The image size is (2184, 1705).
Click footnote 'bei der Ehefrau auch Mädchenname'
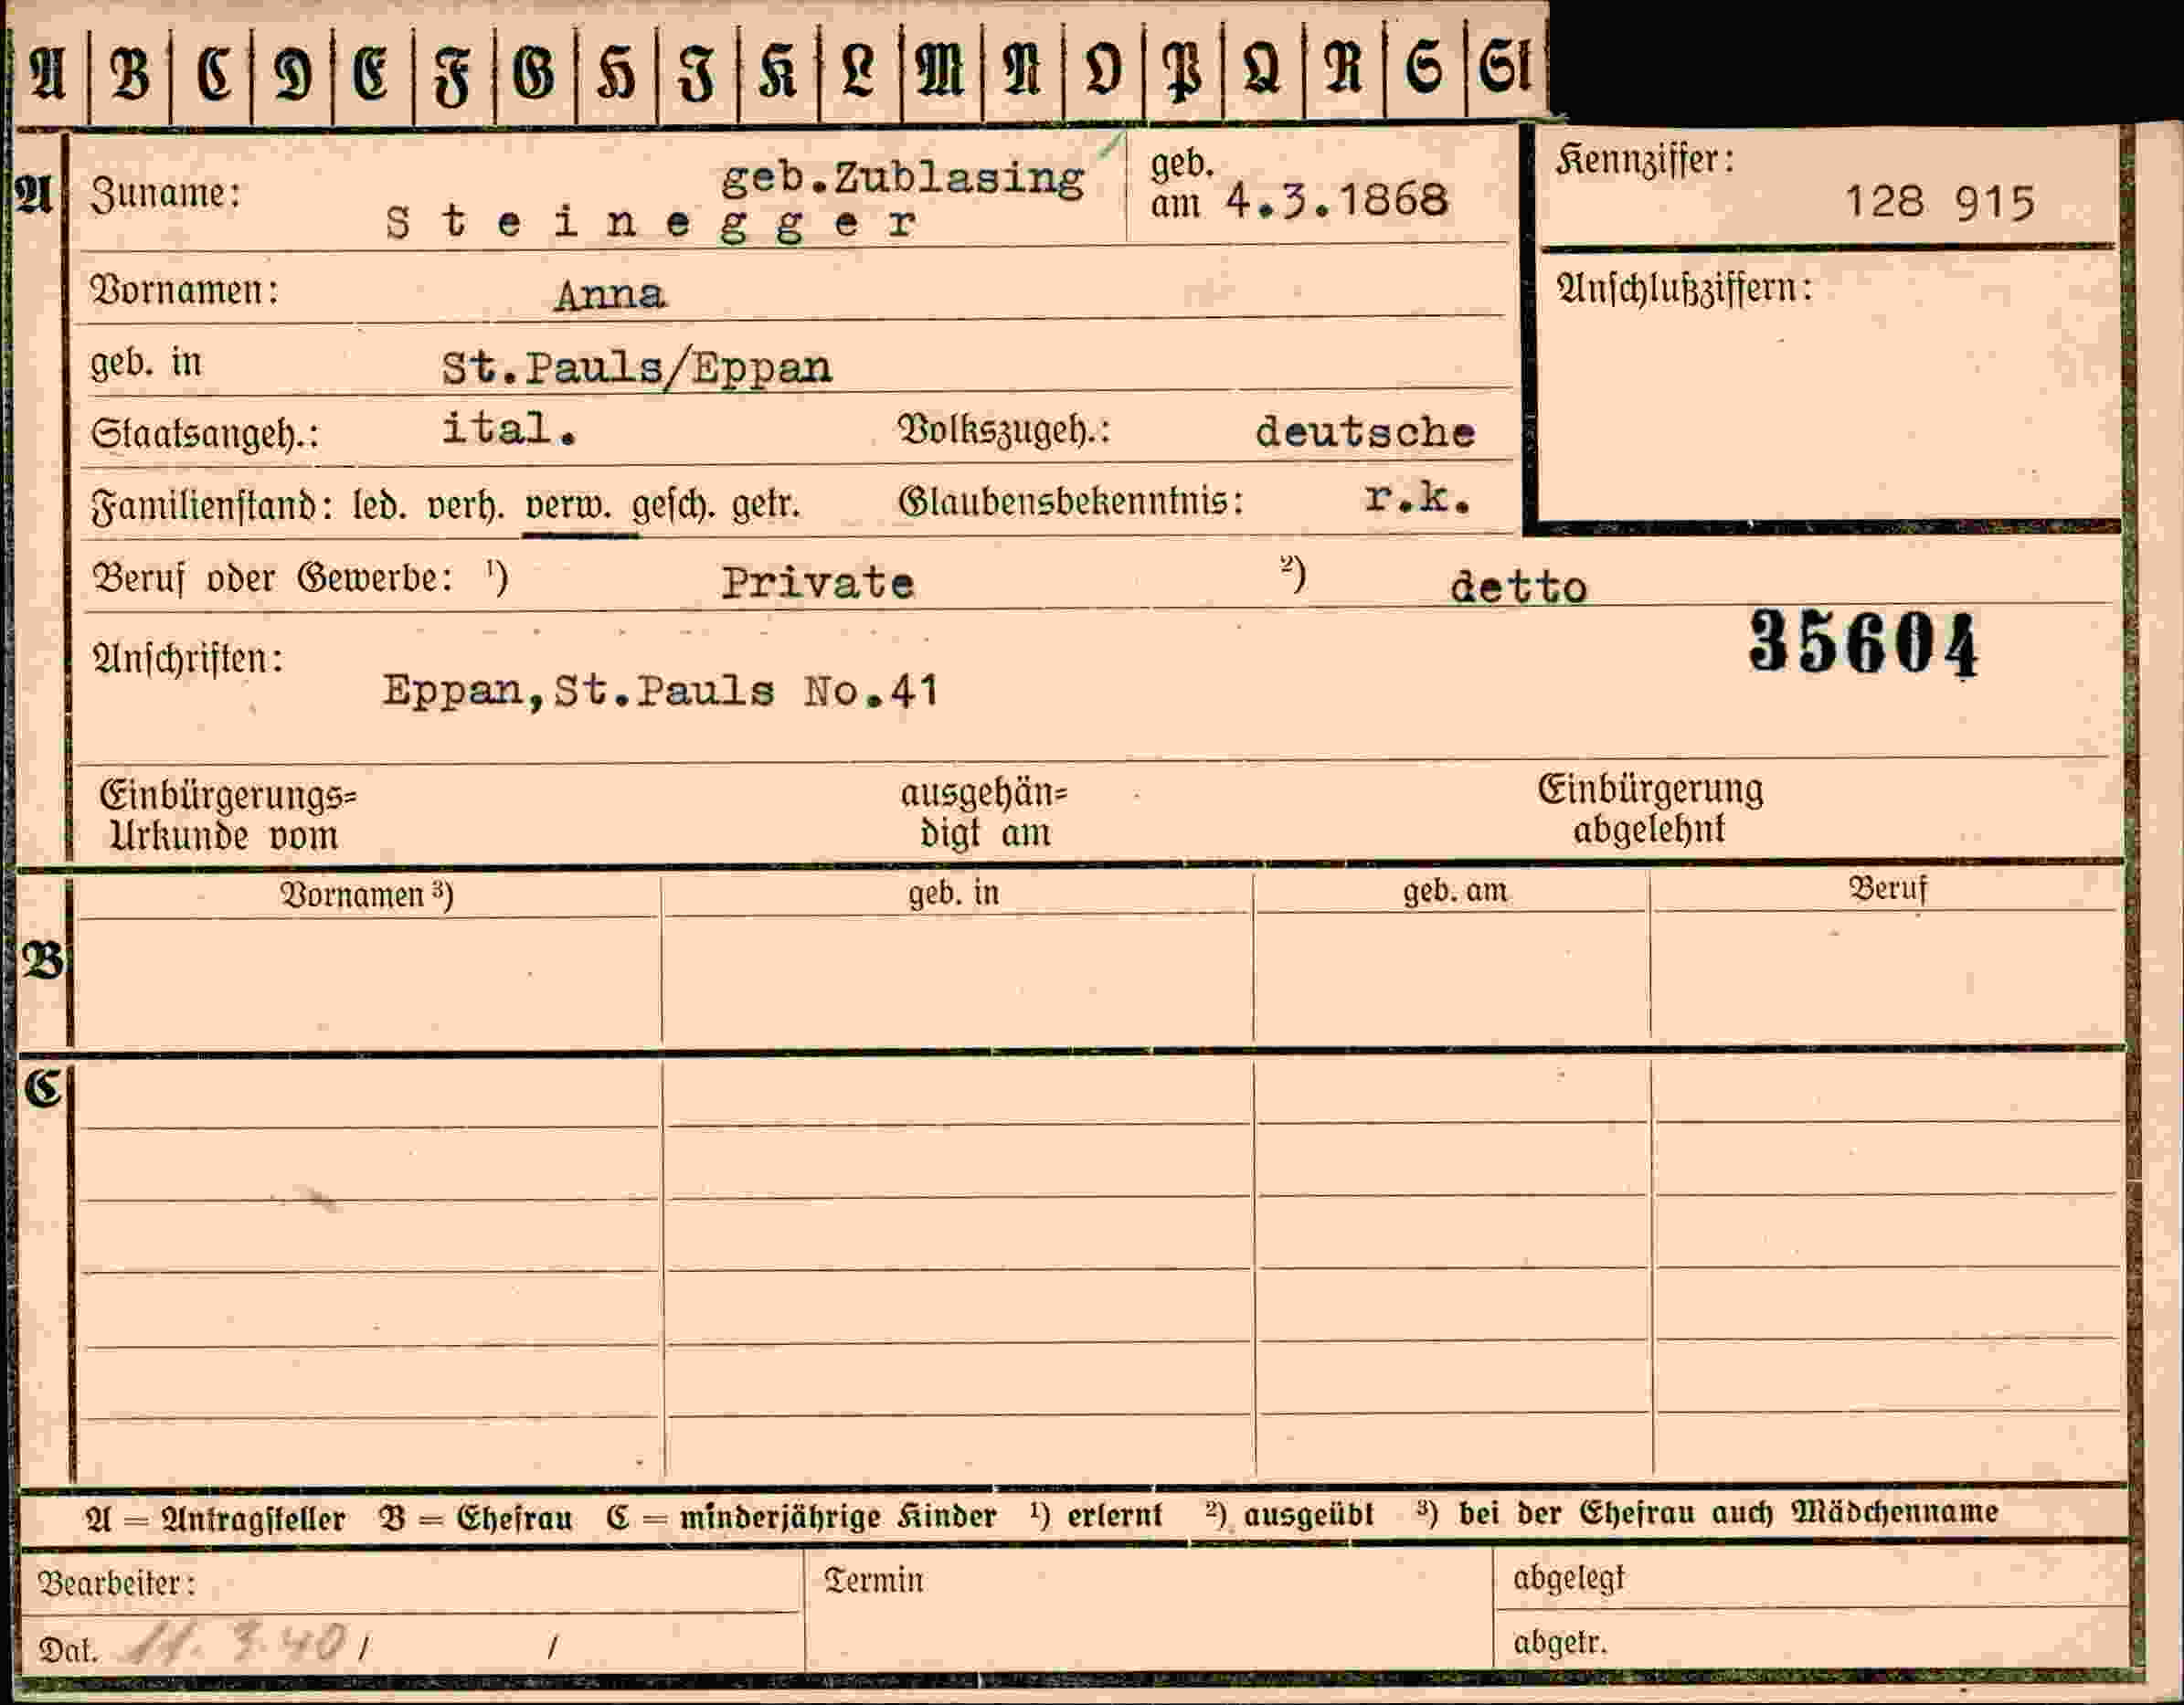tap(1728, 1513)
